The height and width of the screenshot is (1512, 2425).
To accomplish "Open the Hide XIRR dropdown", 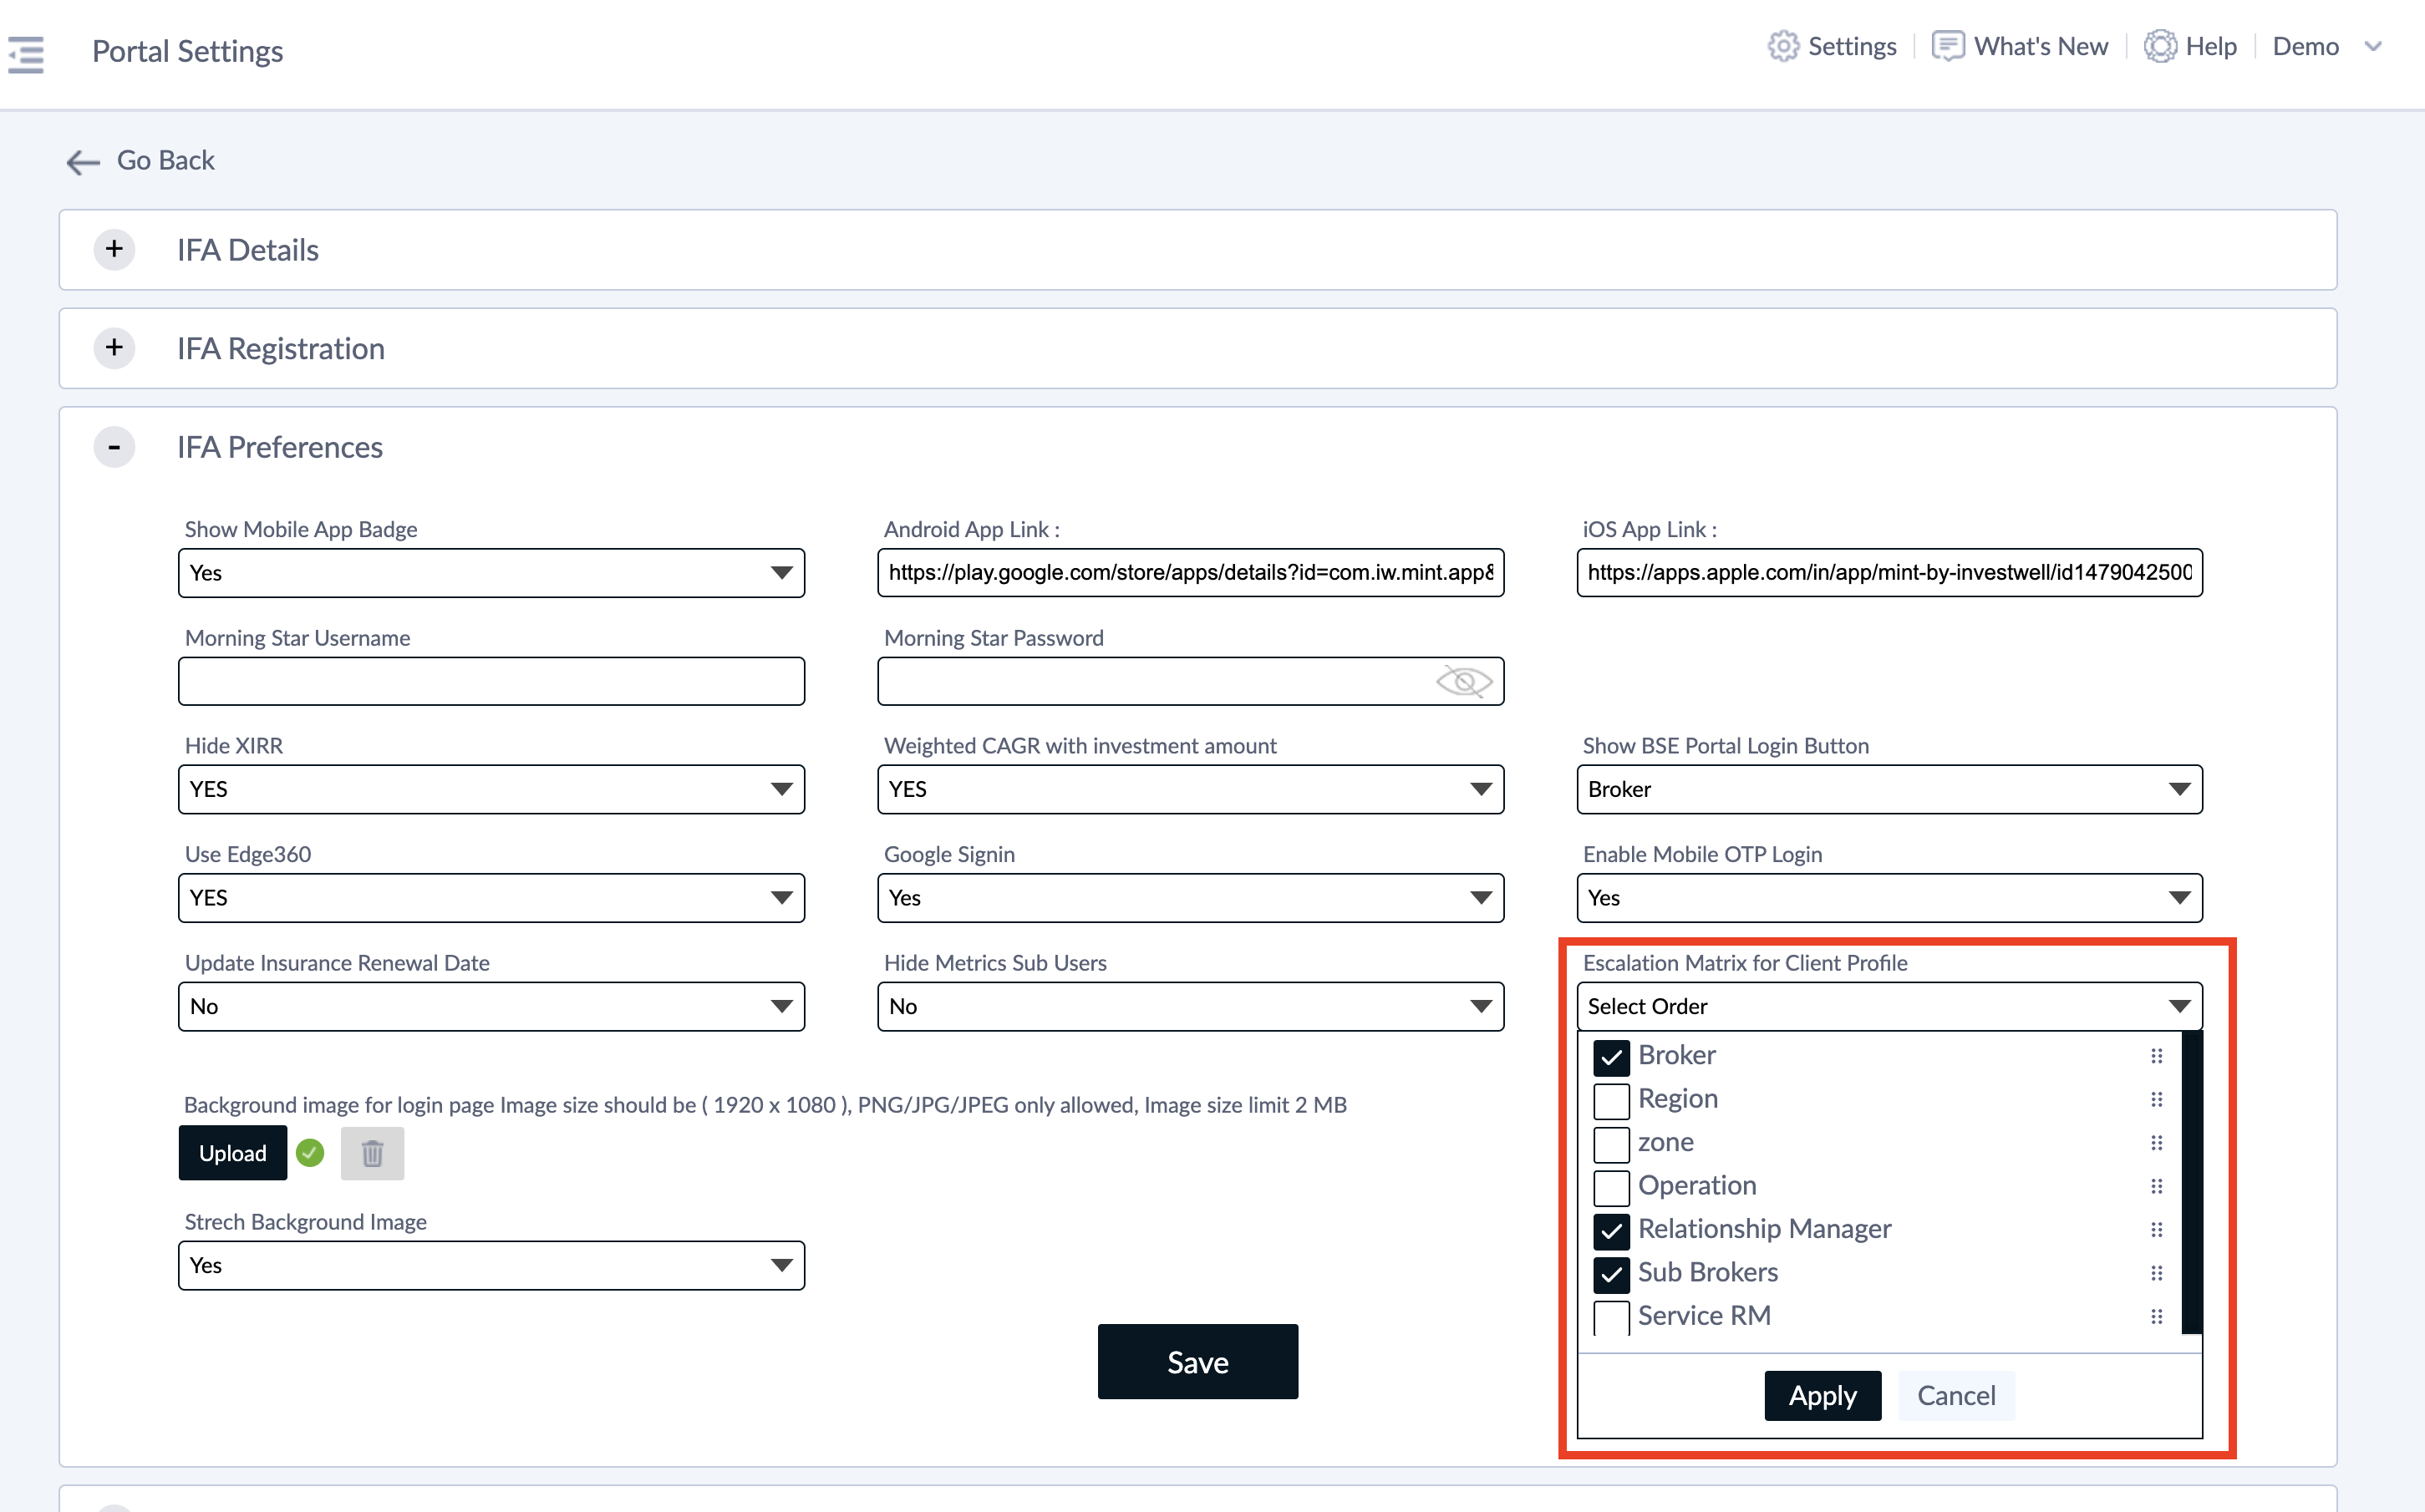I will [x=491, y=789].
